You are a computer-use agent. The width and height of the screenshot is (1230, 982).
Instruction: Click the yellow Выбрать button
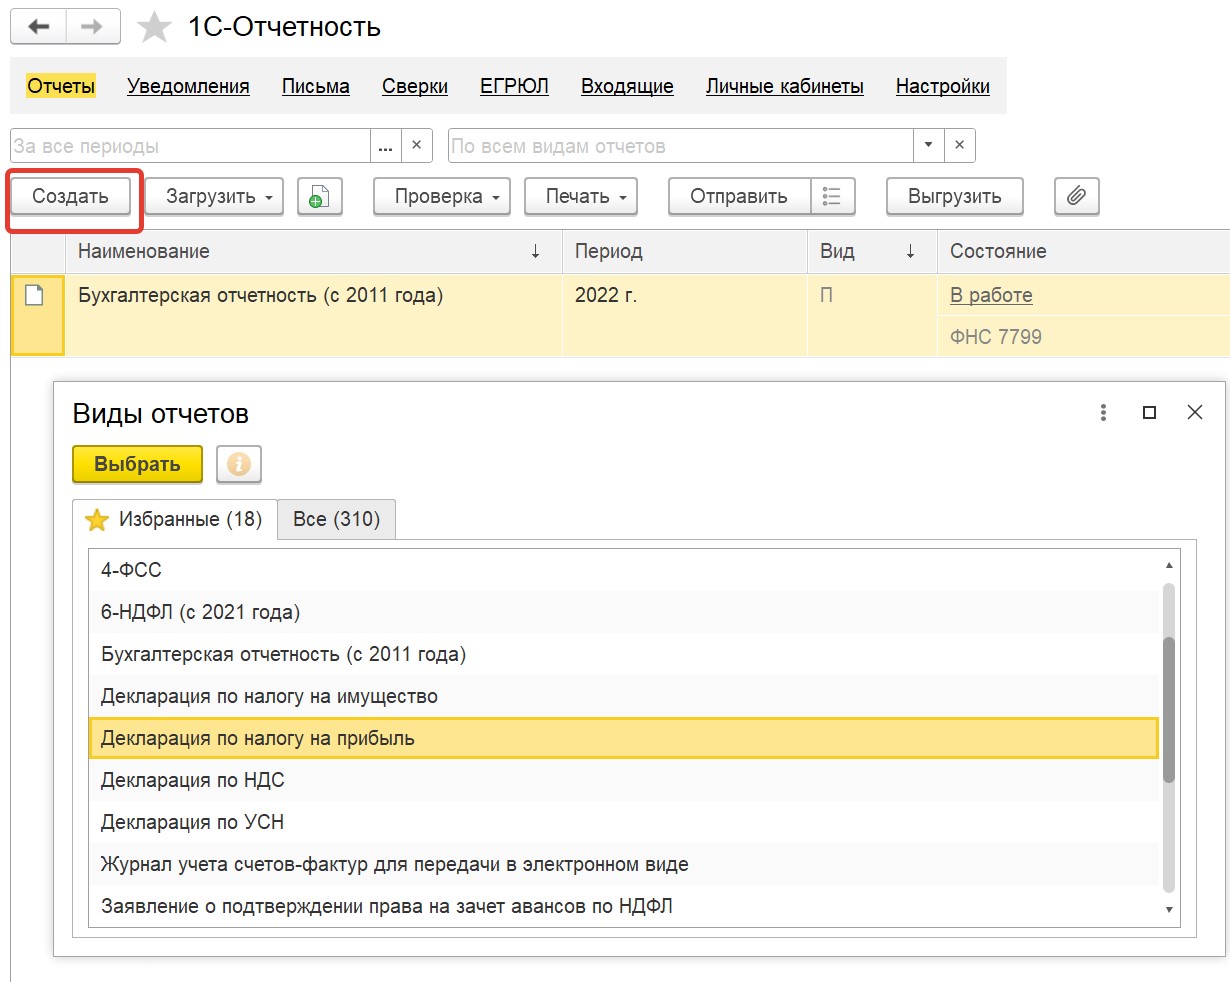point(137,464)
